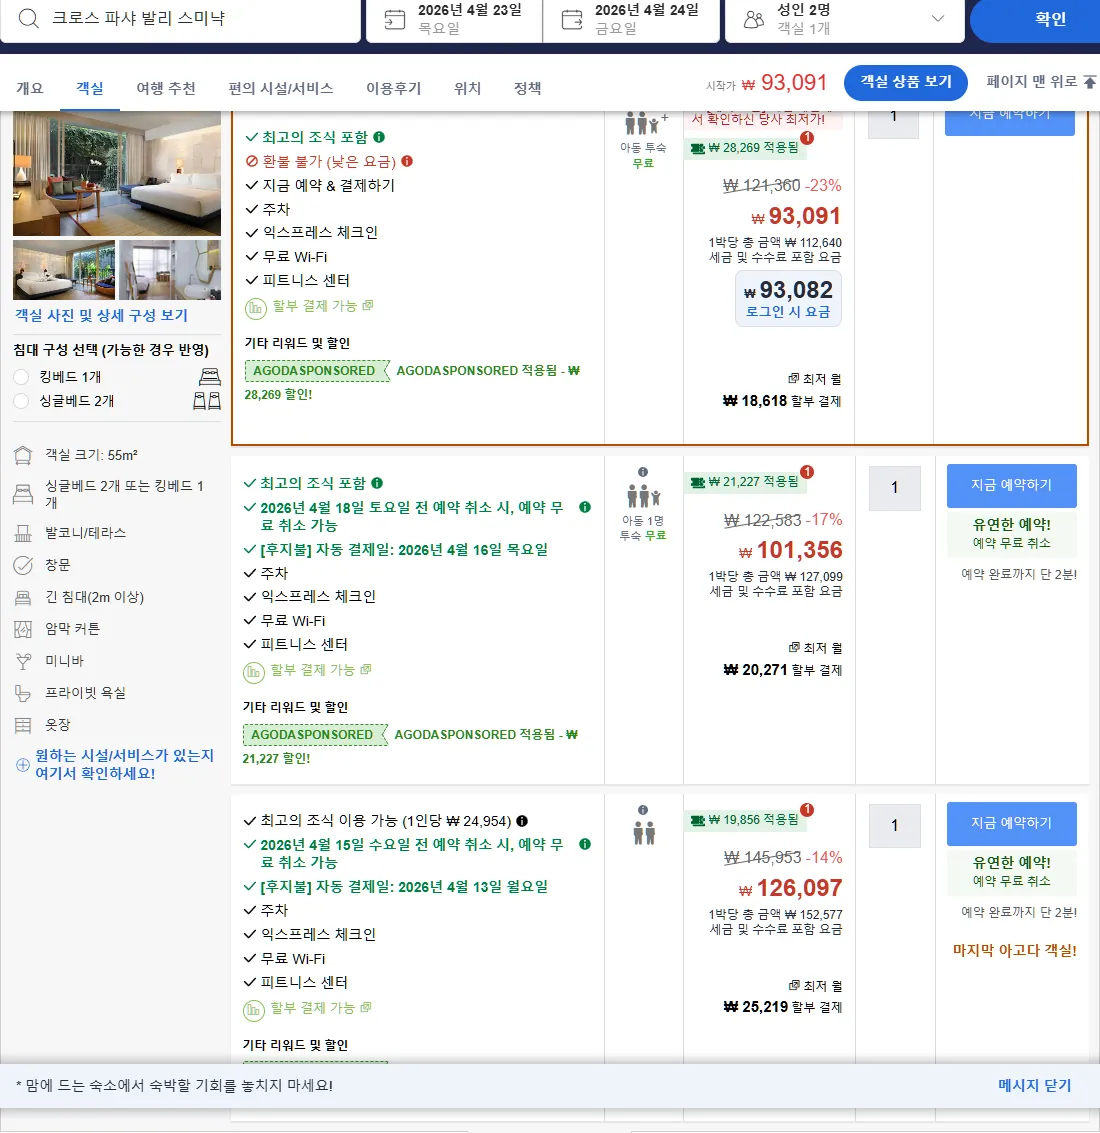Click info icon beside first 최고의 조식 포함

click(x=379, y=137)
